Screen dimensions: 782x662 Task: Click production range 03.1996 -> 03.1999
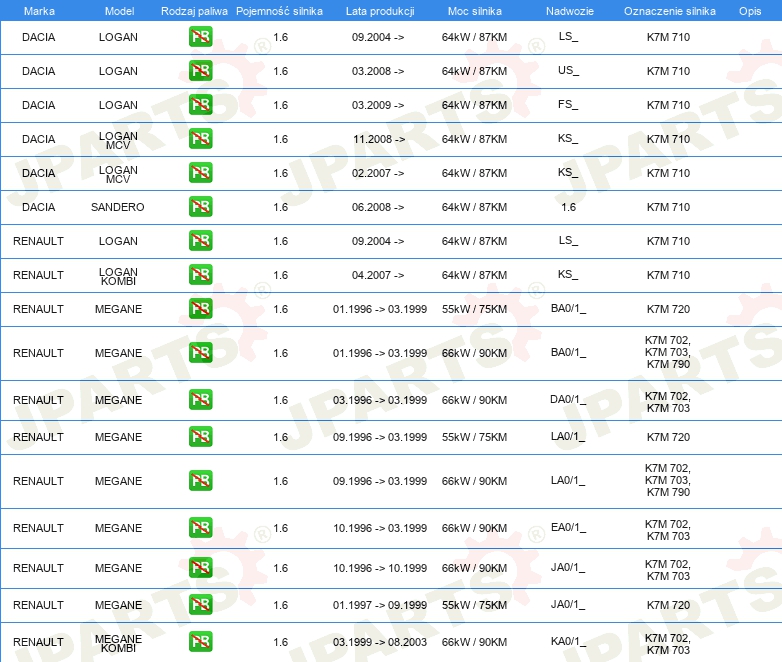(x=380, y=400)
